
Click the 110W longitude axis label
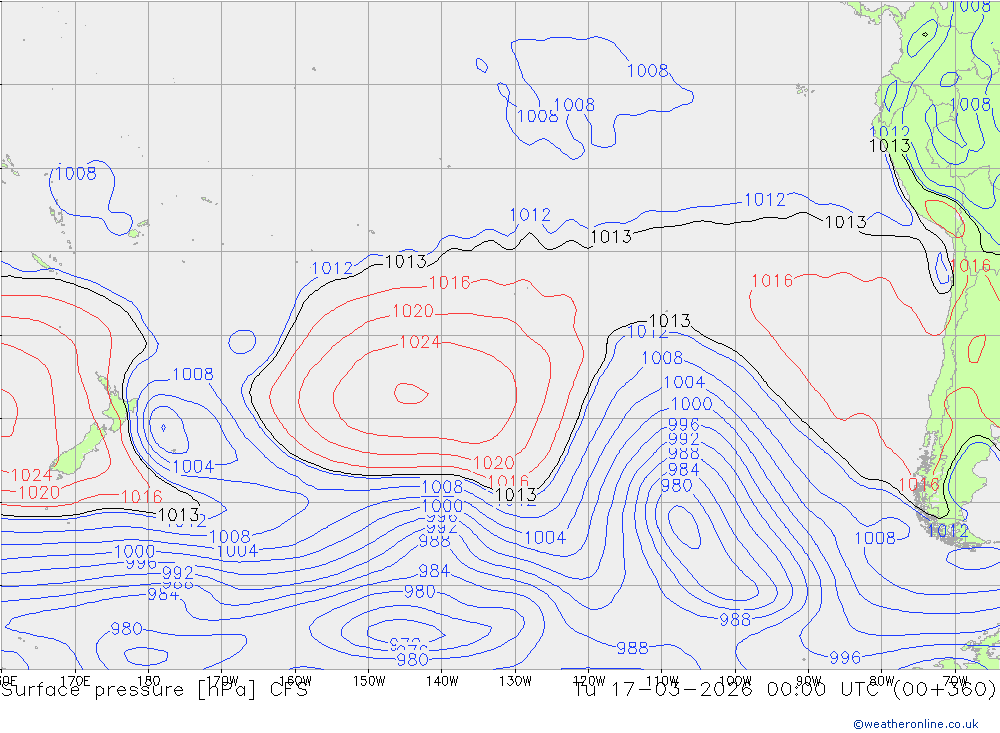tap(662, 680)
